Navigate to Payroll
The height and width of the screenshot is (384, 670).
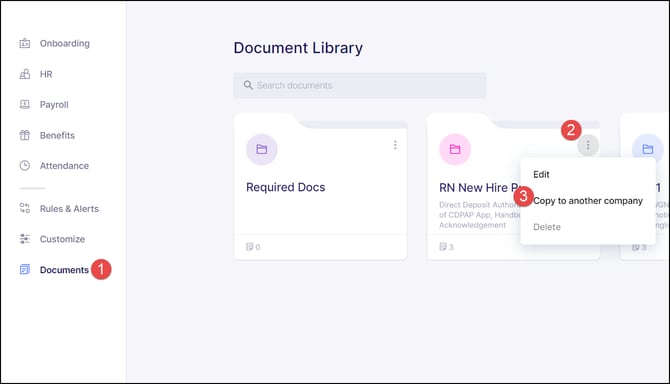coord(54,104)
